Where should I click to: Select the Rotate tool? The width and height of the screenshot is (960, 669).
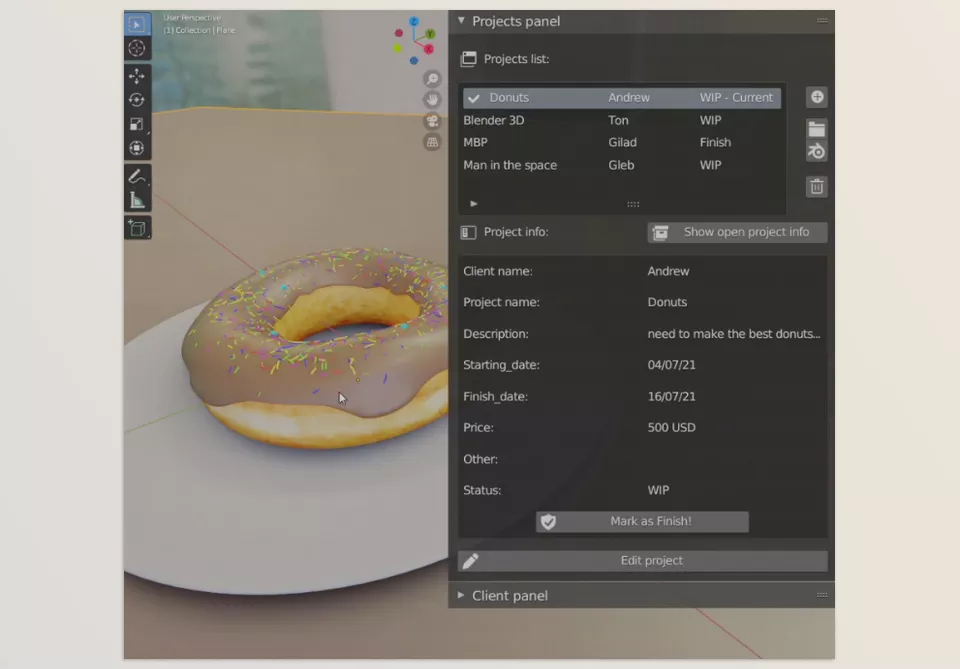click(137, 99)
